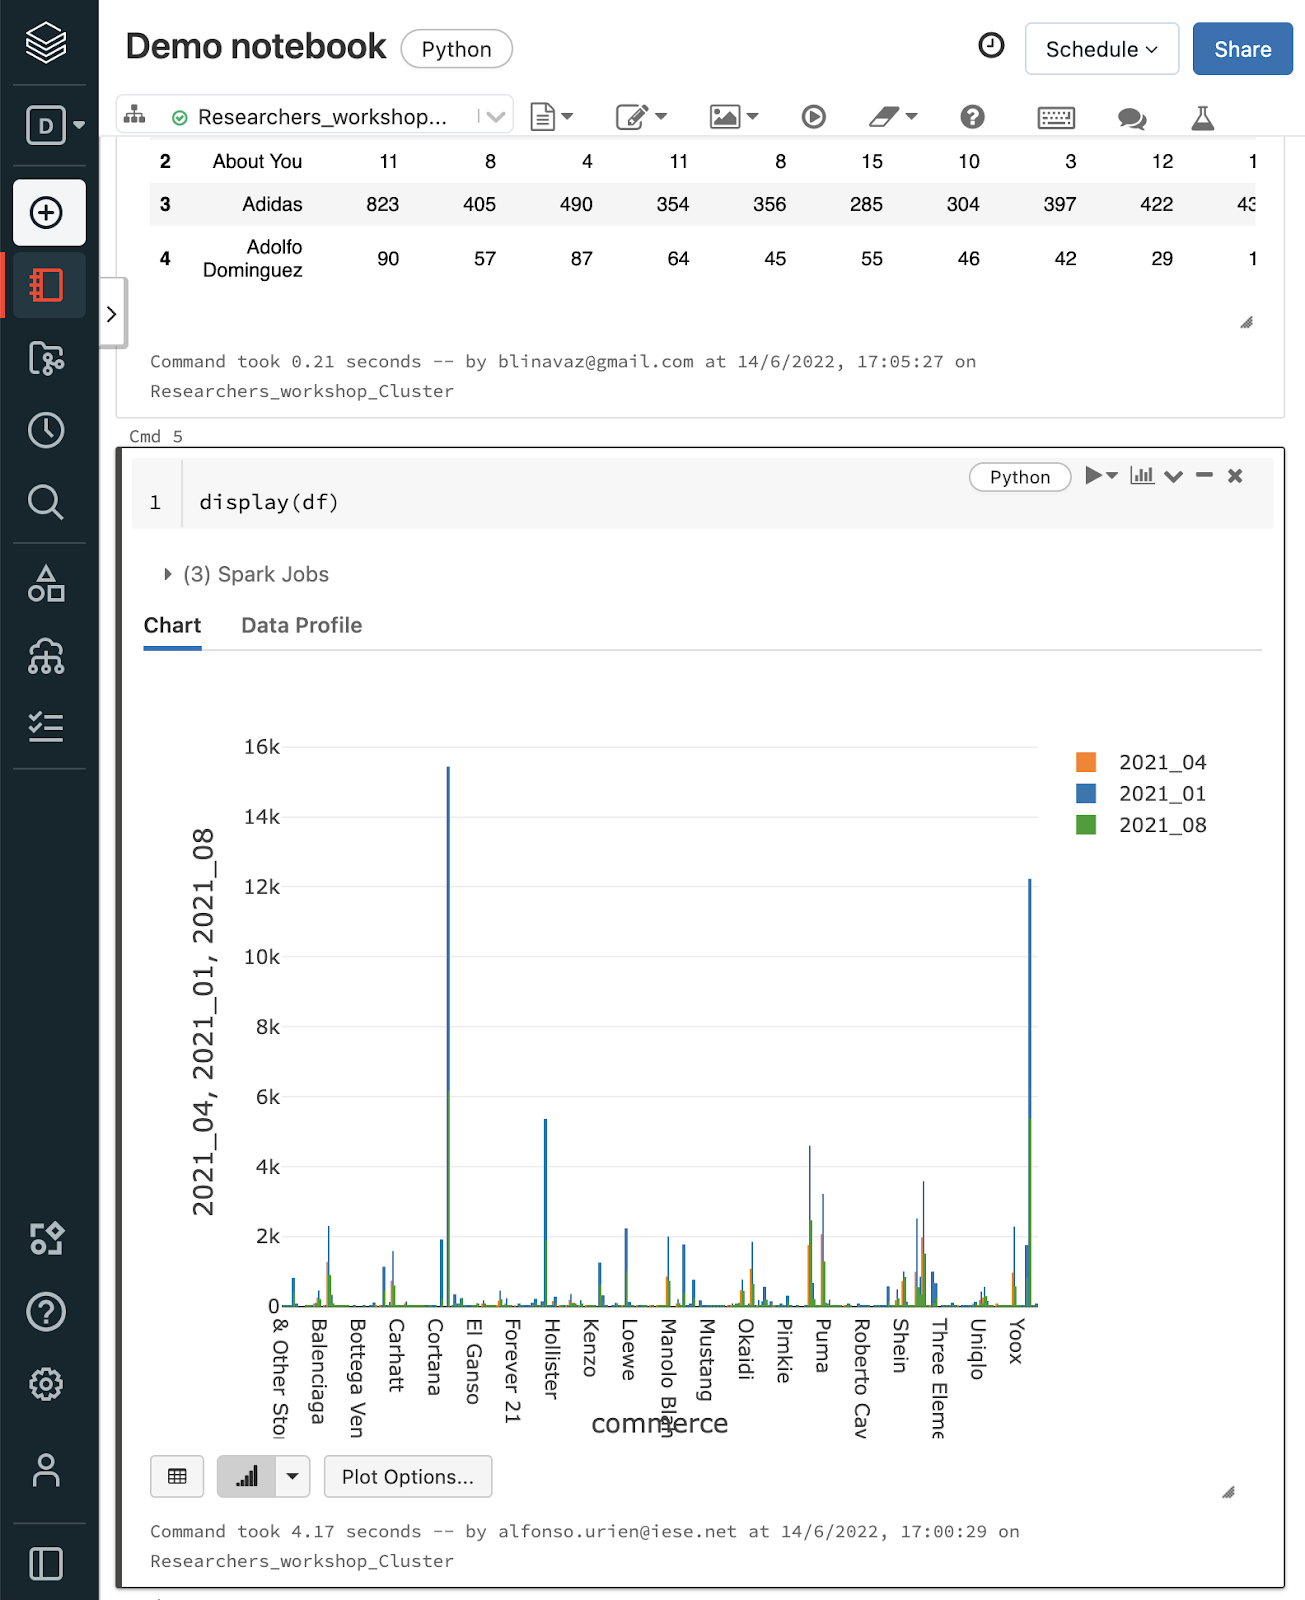Switch to the Data Profile tab
Image resolution: width=1305 pixels, height=1600 pixels.
301,625
